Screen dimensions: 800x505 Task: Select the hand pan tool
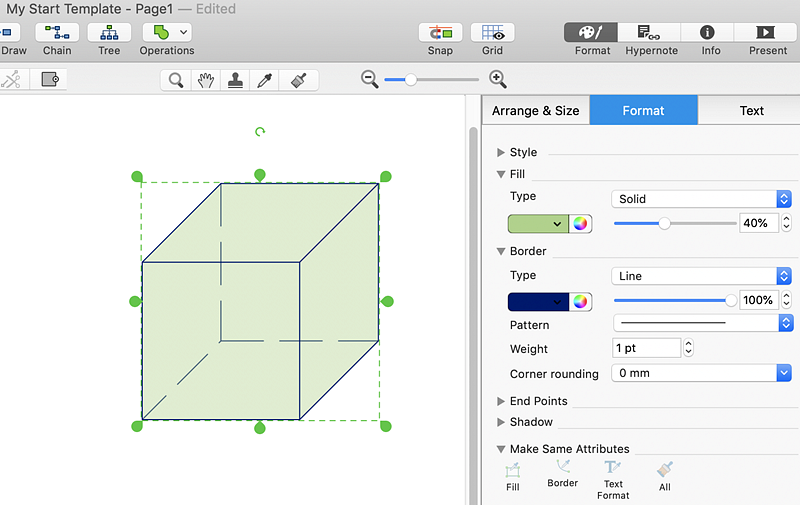[x=205, y=80]
